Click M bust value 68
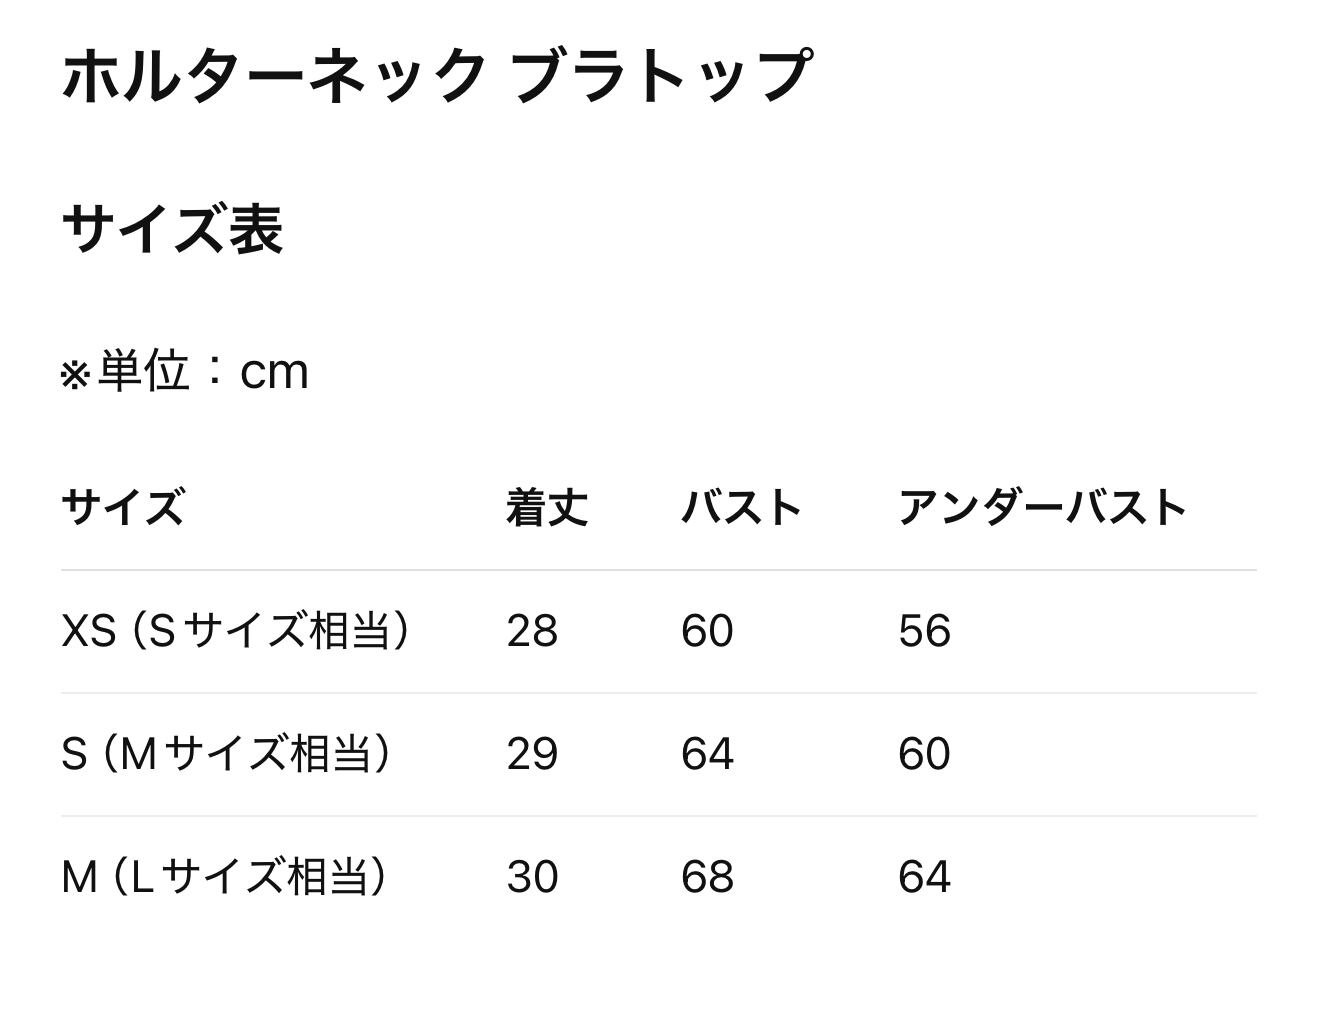Viewport: 1320px width, 1029px height. (707, 877)
